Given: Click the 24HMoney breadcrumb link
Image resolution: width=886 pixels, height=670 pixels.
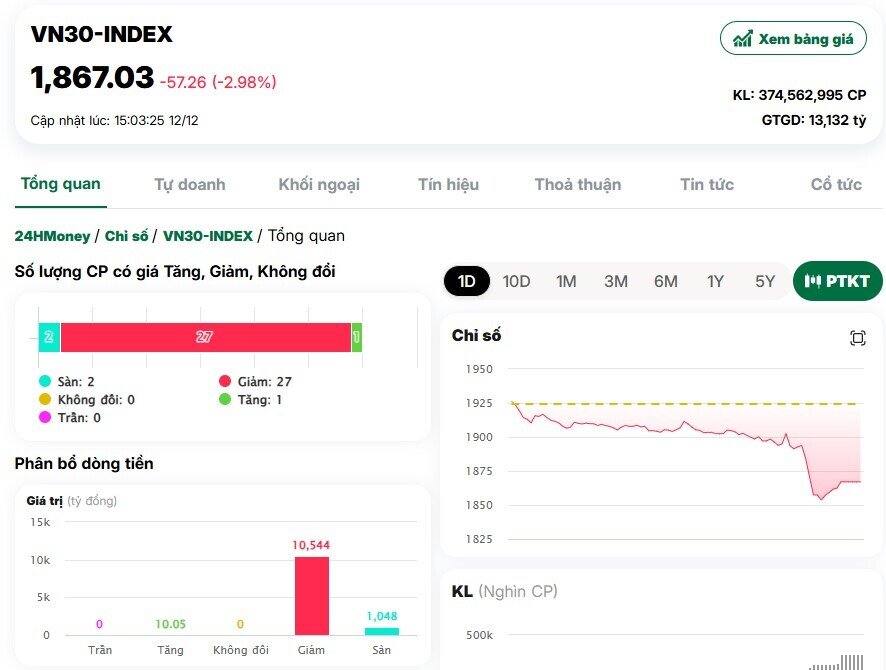Looking at the screenshot, I should 52,236.
